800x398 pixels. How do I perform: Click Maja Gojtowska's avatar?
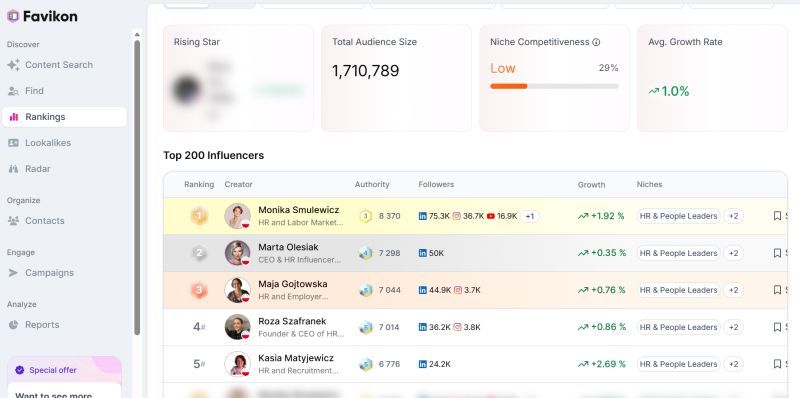point(237,290)
